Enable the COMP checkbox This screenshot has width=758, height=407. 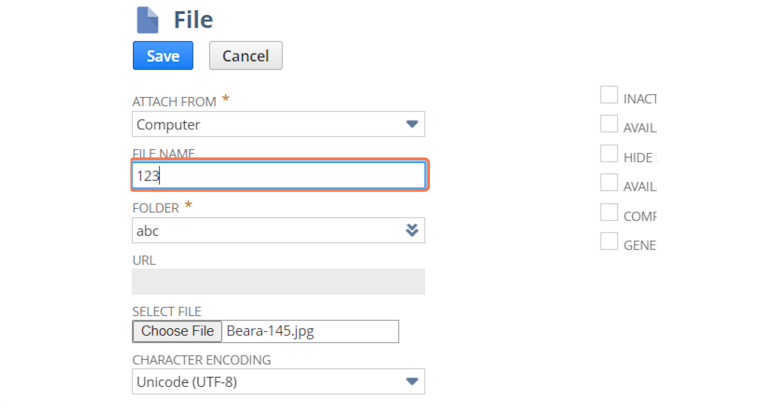coord(609,212)
